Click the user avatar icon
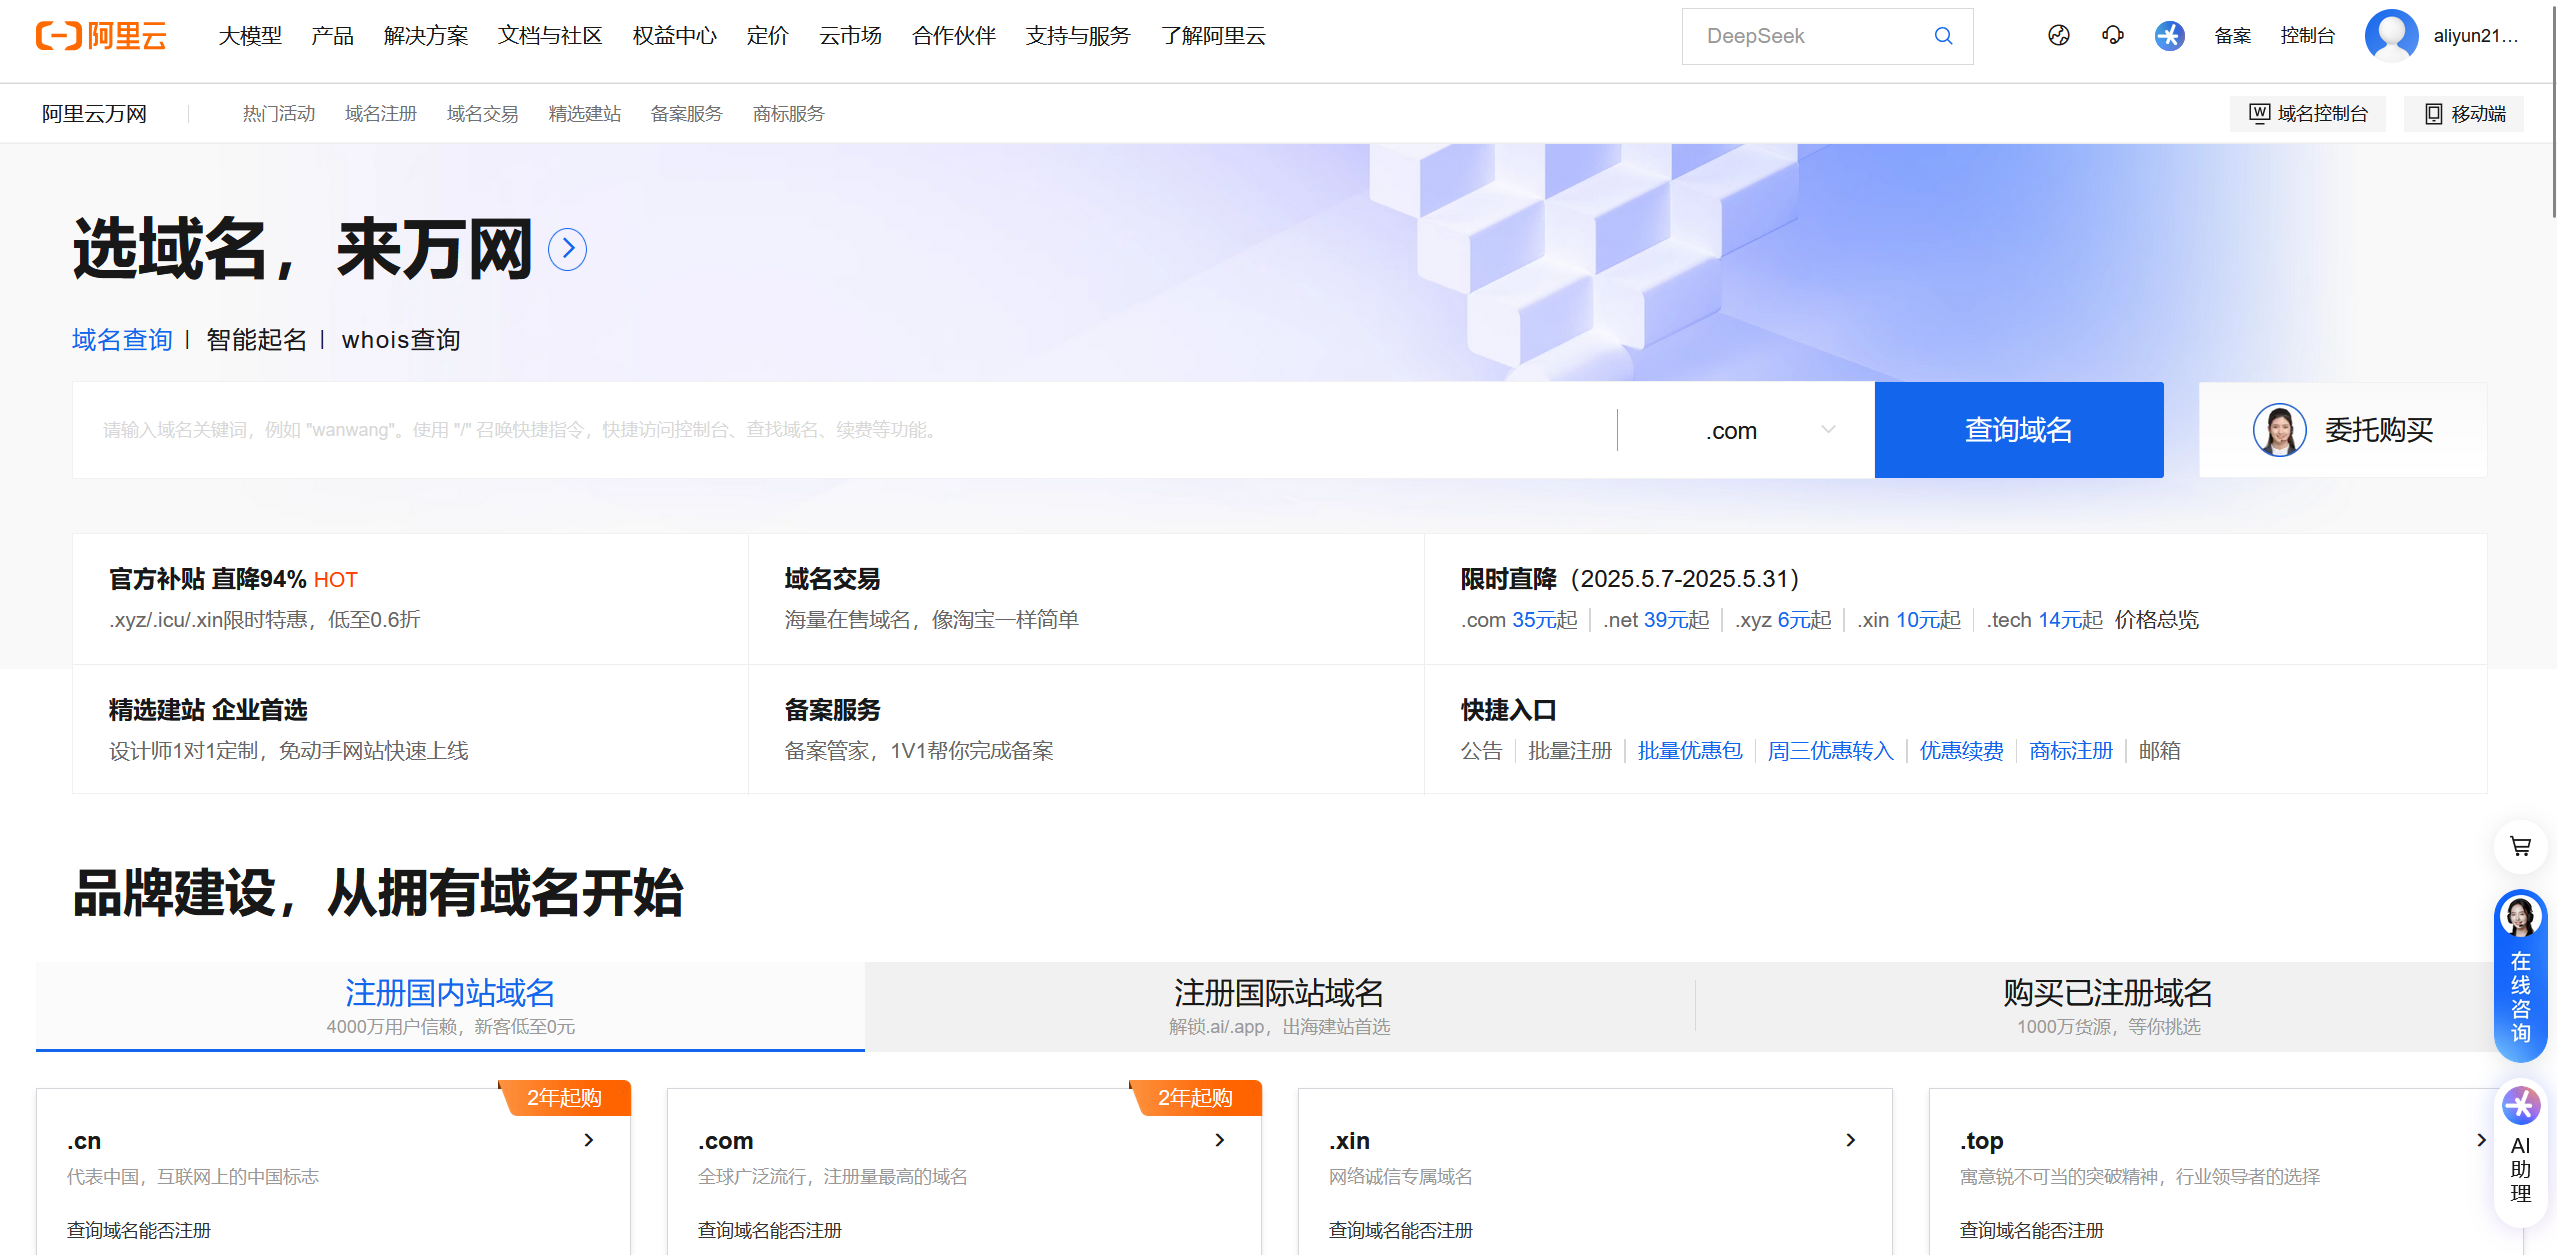 pyautogui.click(x=2391, y=36)
